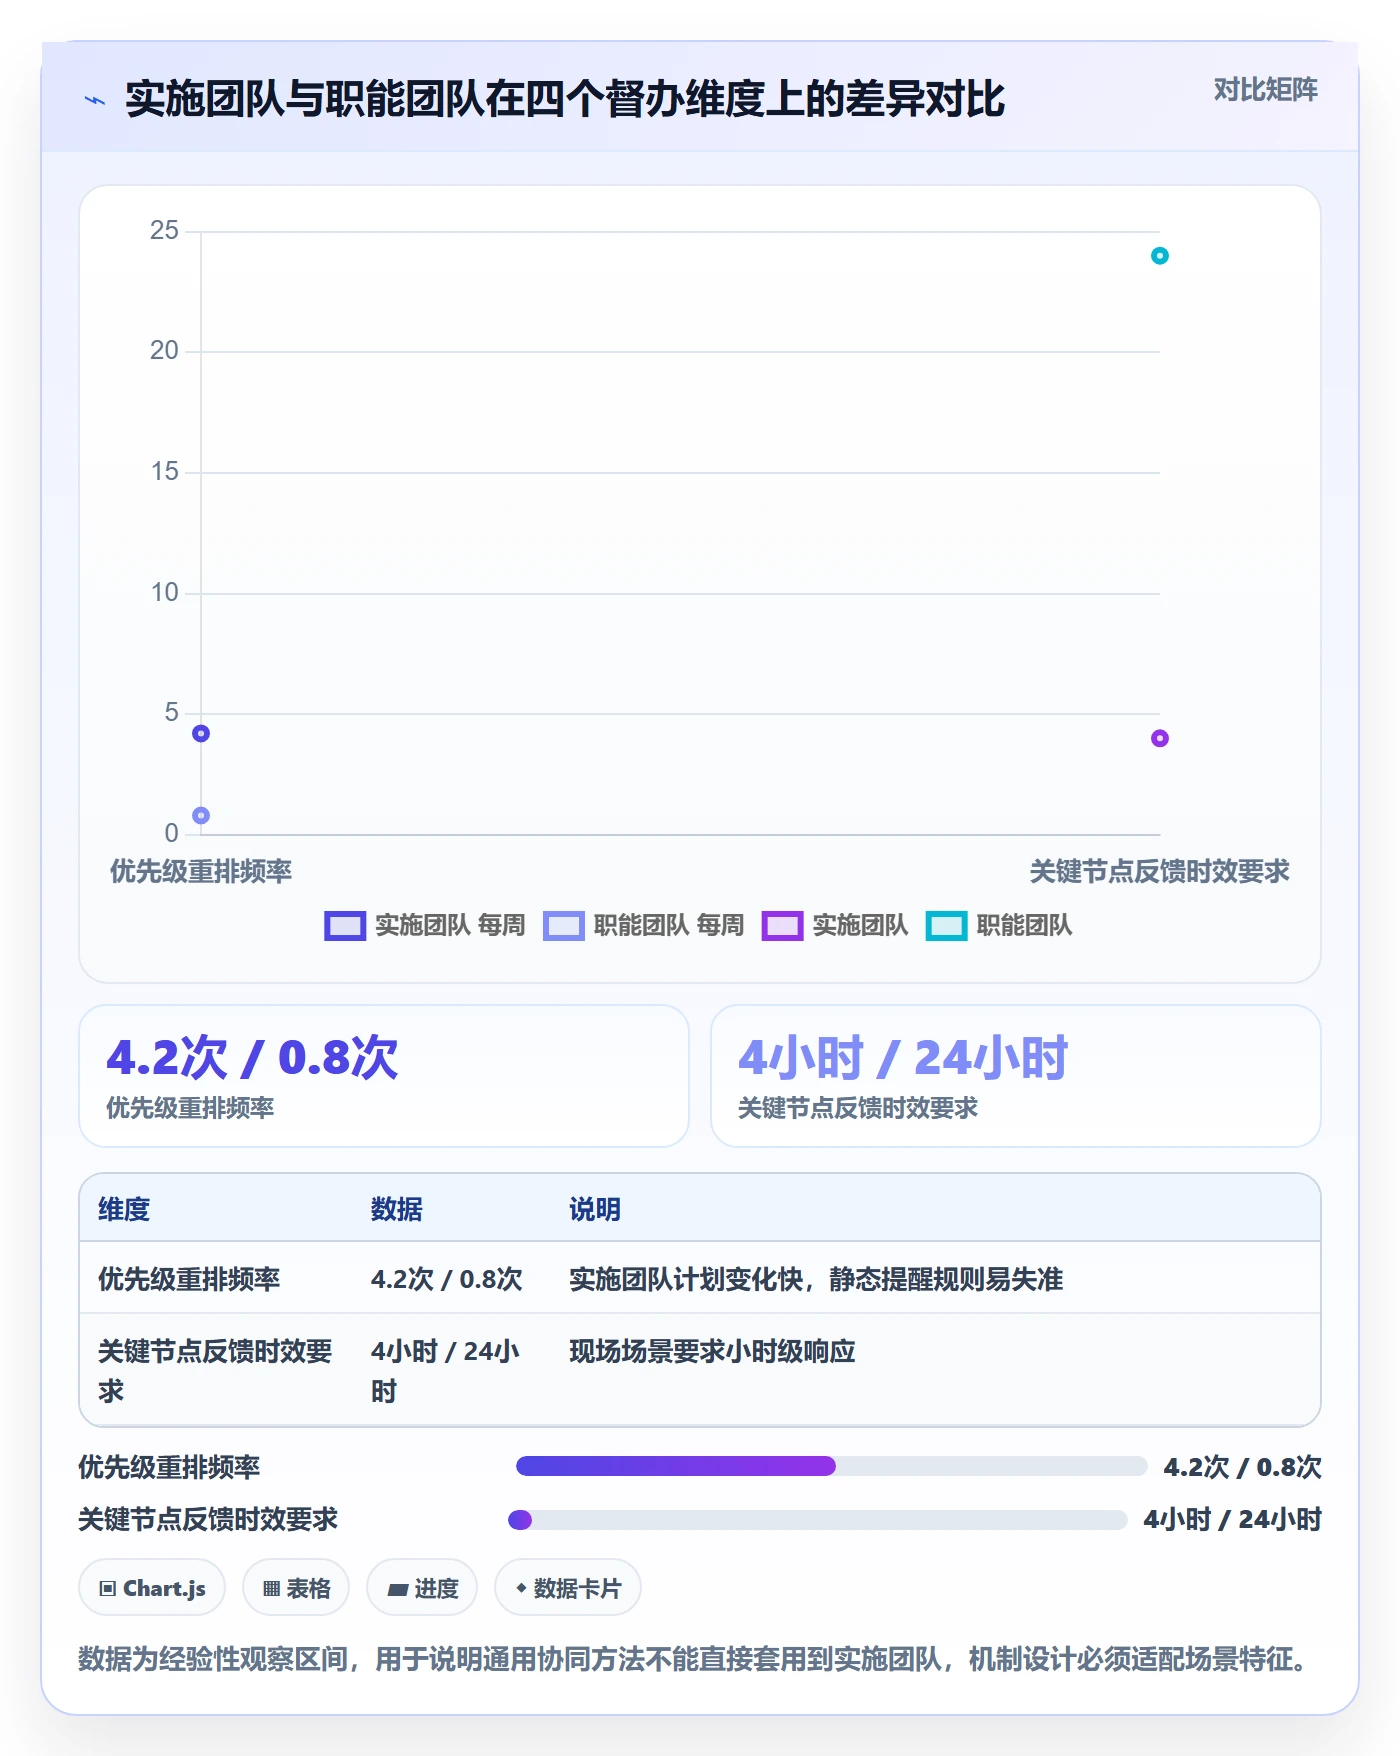Click the 对比矩阵 label in header

coord(1265,90)
